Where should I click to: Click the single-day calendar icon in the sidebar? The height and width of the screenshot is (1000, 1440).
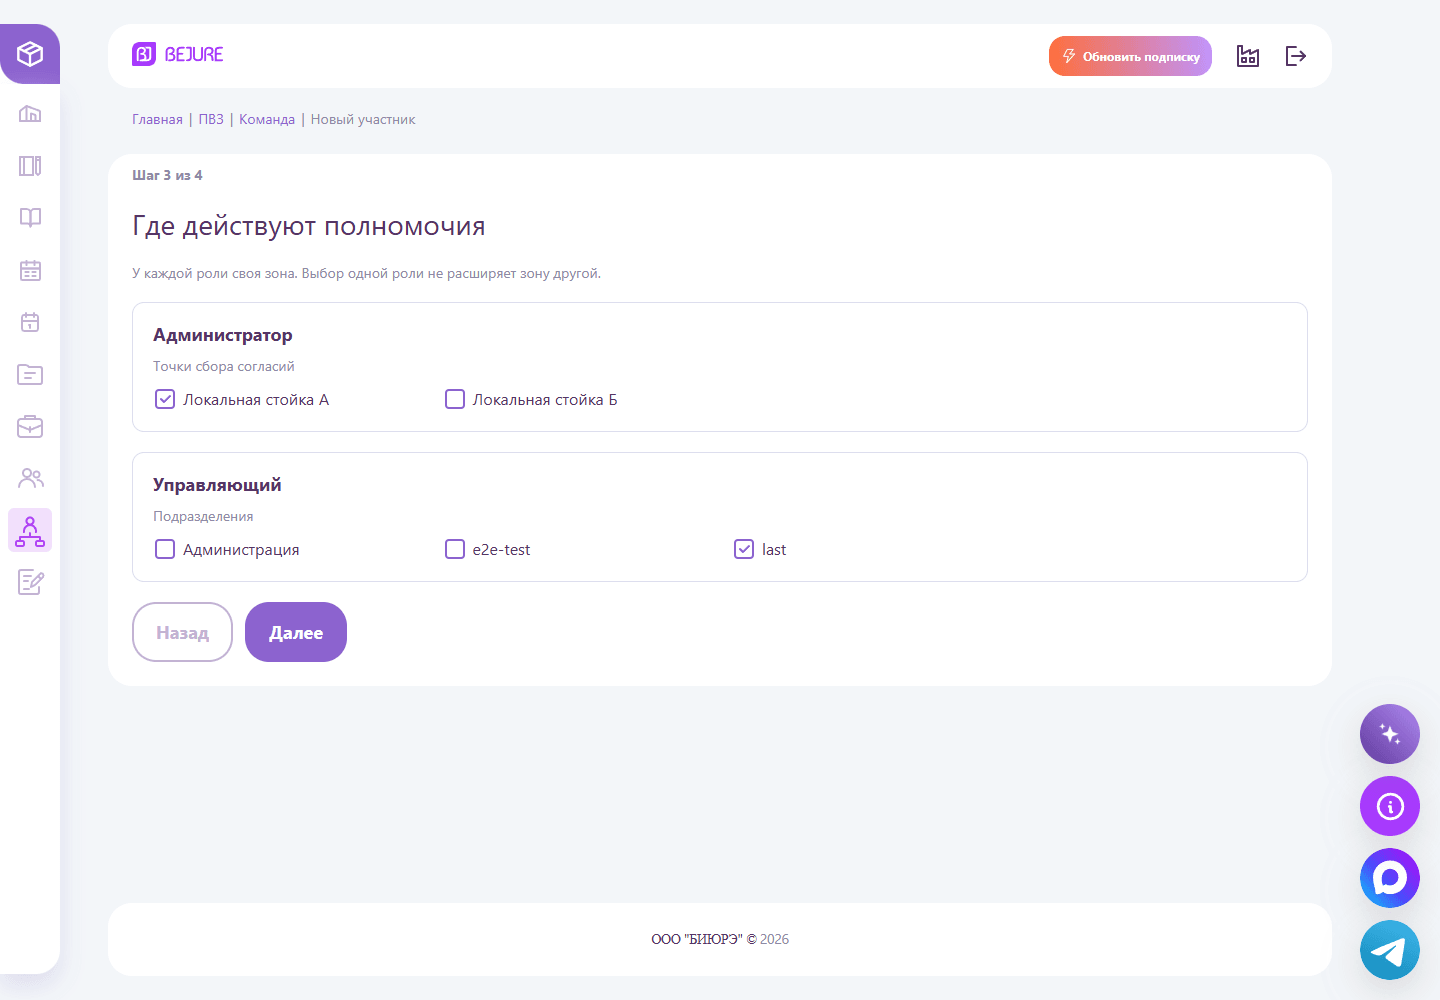pyautogui.click(x=30, y=322)
